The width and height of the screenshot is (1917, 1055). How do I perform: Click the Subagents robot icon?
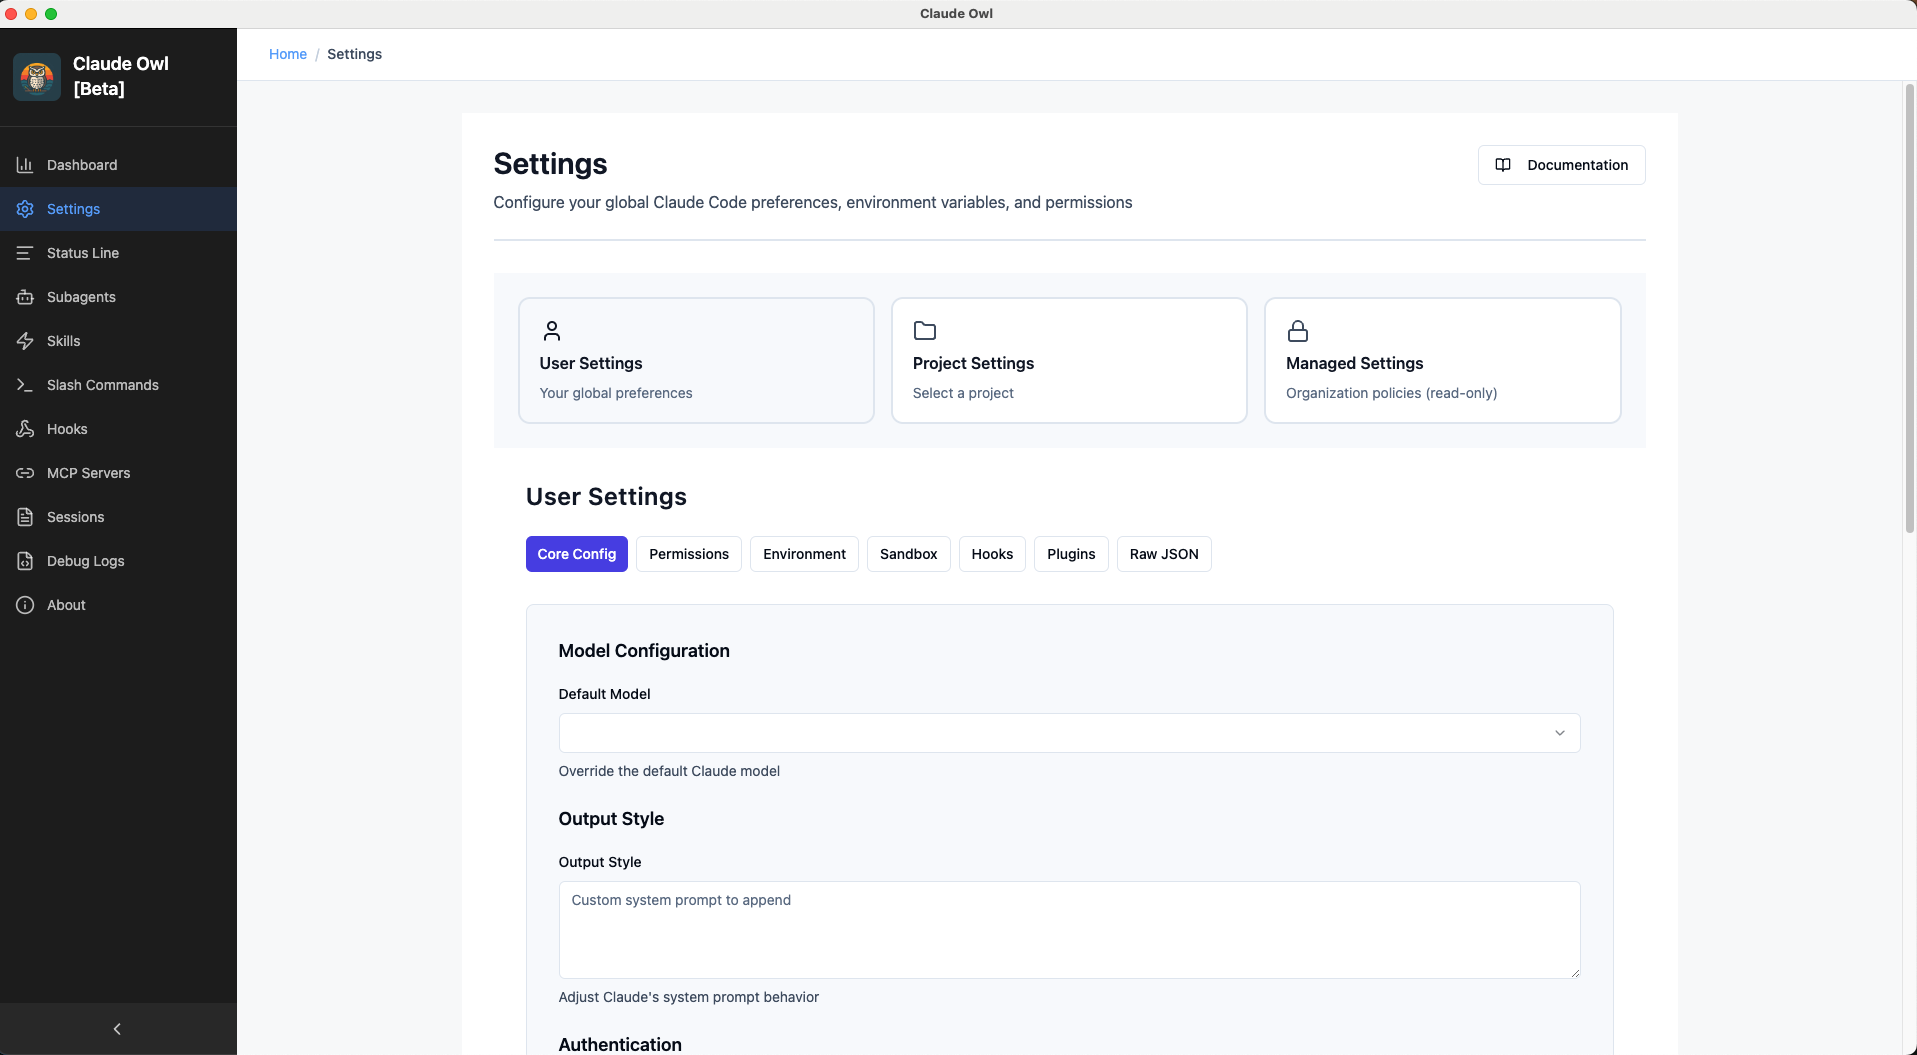pyautogui.click(x=25, y=297)
